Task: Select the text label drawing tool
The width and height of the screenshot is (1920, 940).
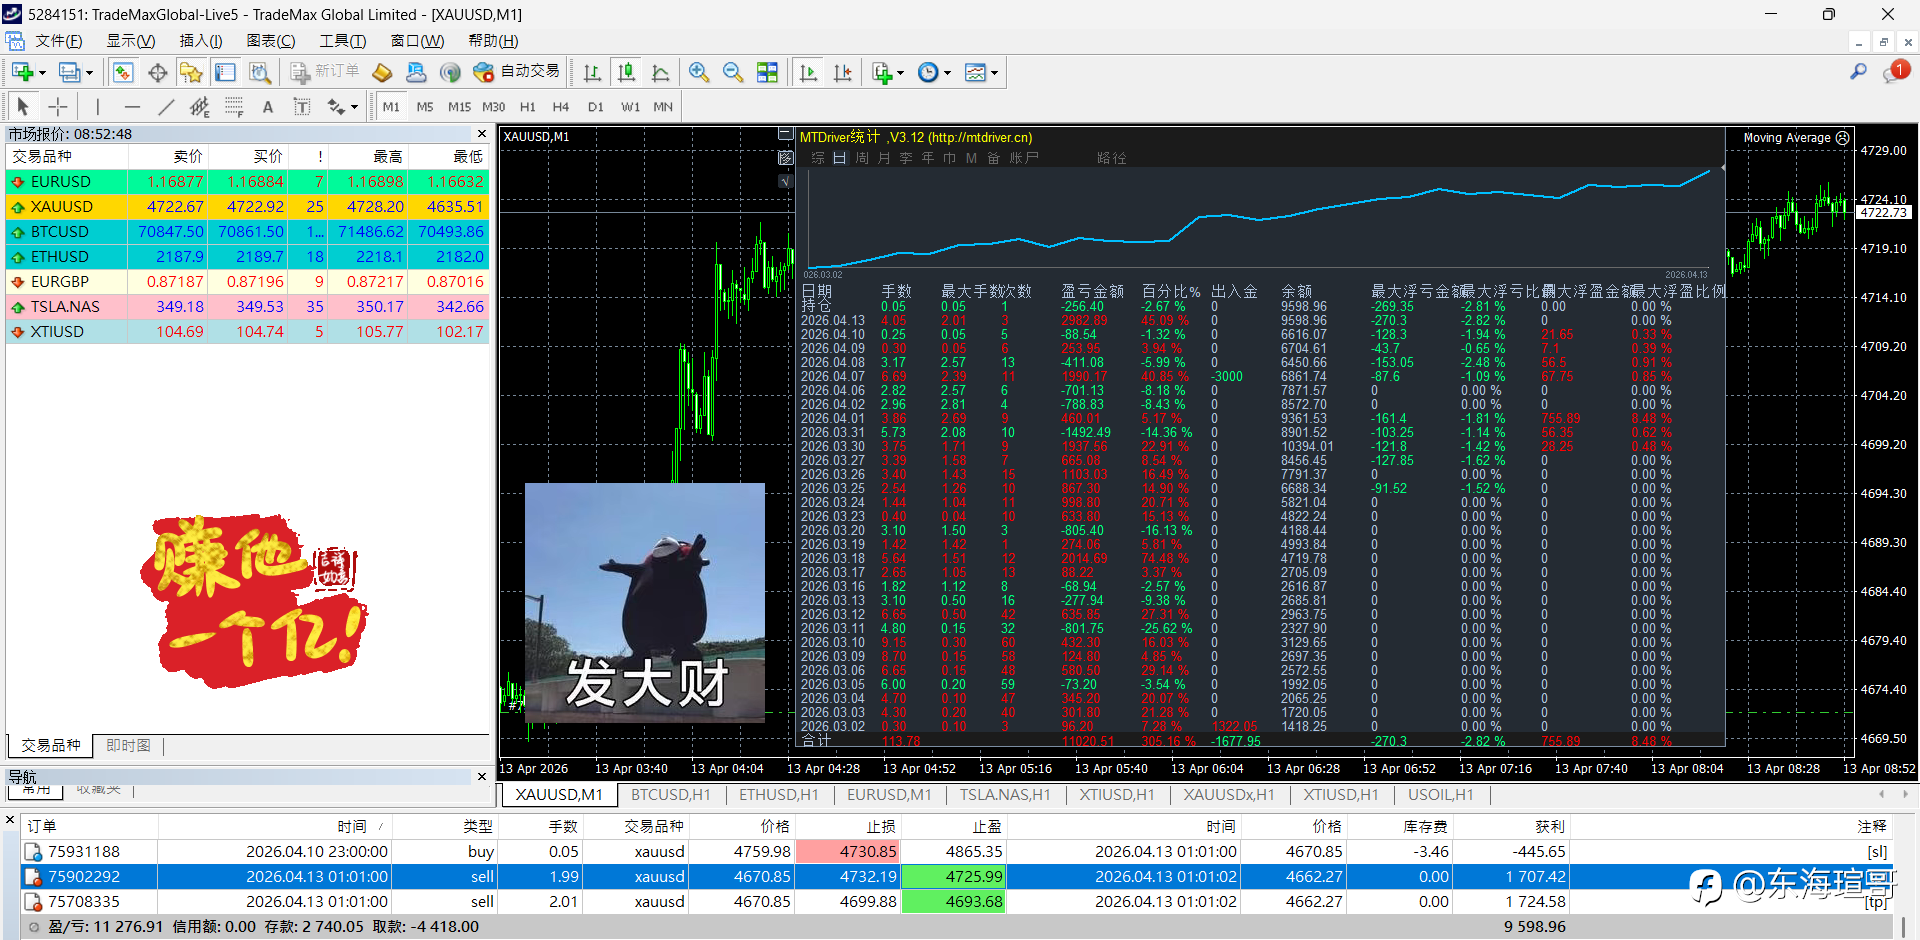Action: (x=267, y=107)
